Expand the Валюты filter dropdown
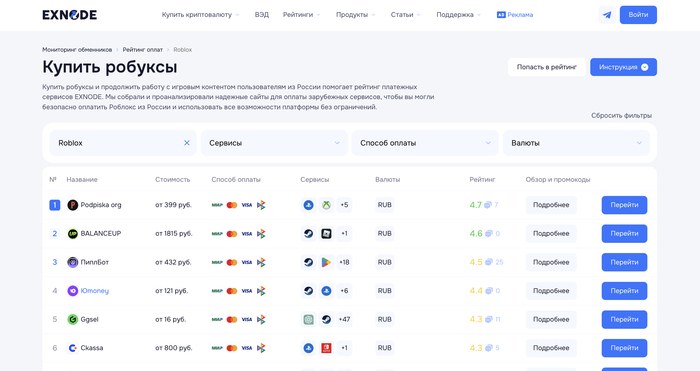 click(576, 143)
